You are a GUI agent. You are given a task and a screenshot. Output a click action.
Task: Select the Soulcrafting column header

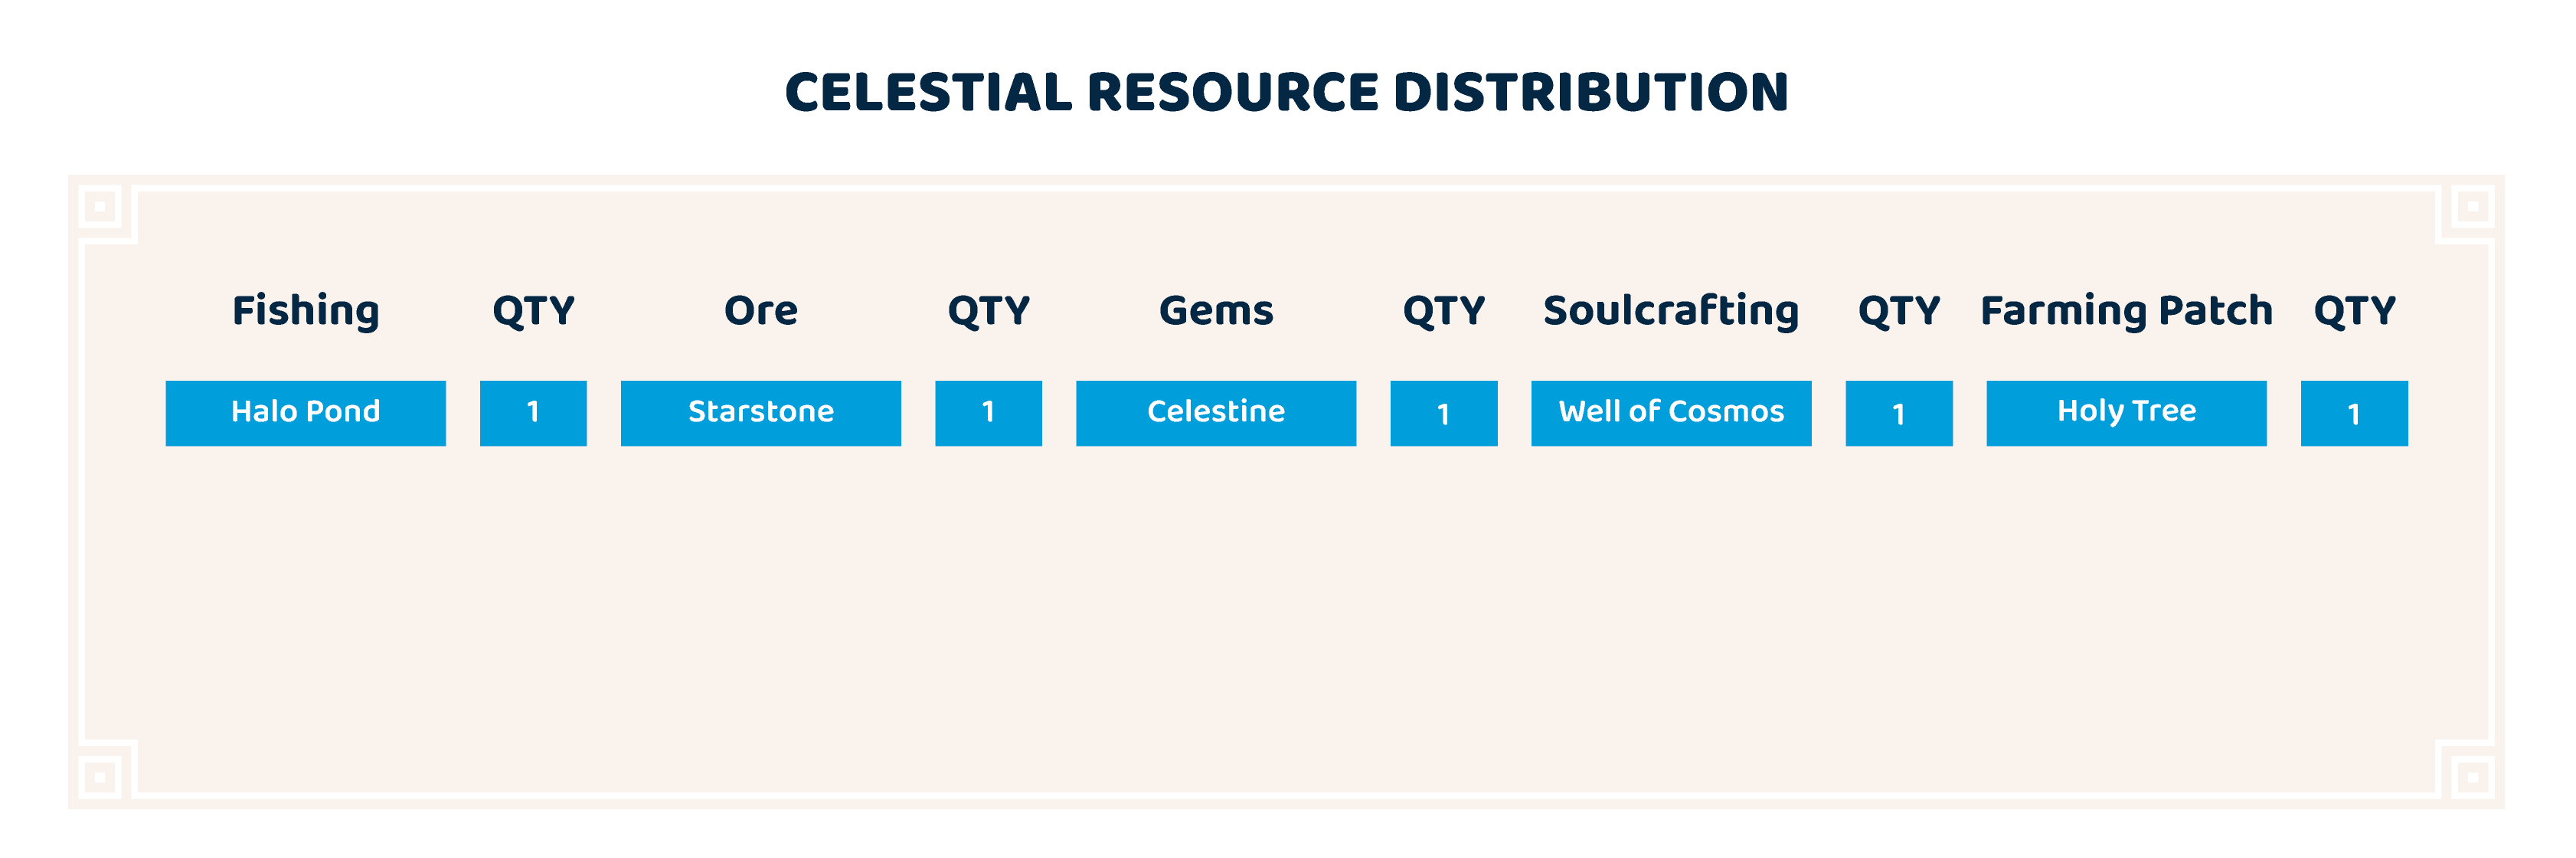pos(1670,310)
